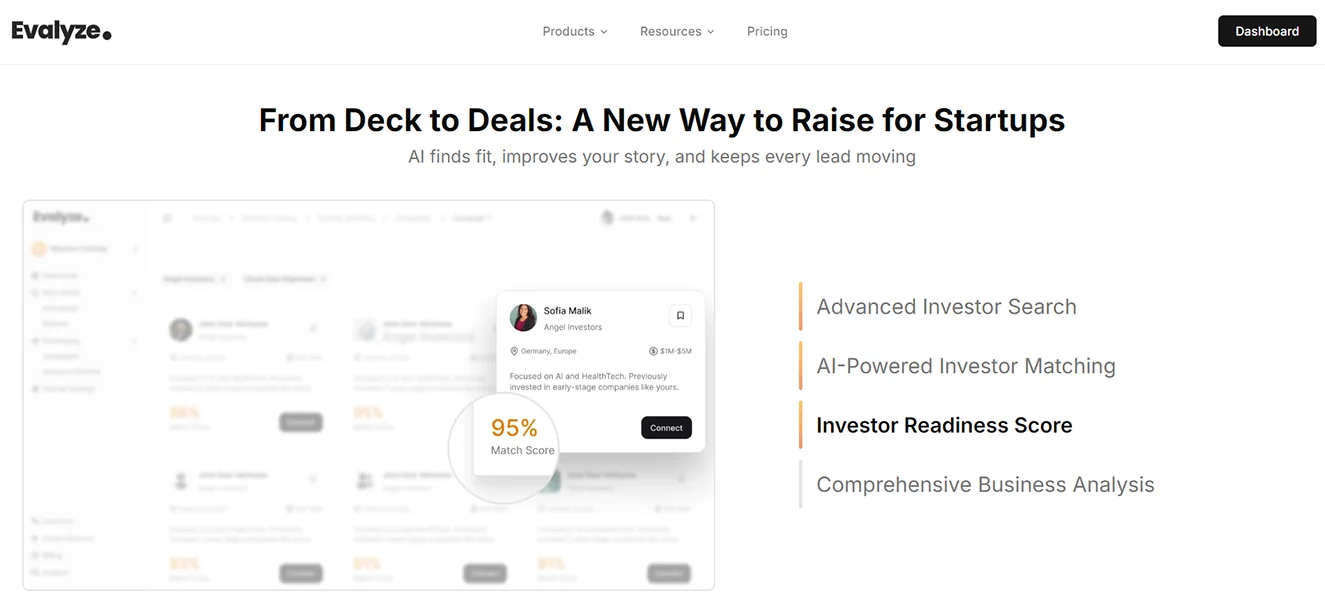Viewport: 1325px width, 600px height.
Task: Select the Comprehensive Business Analysis feature
Action: (985, 484)
